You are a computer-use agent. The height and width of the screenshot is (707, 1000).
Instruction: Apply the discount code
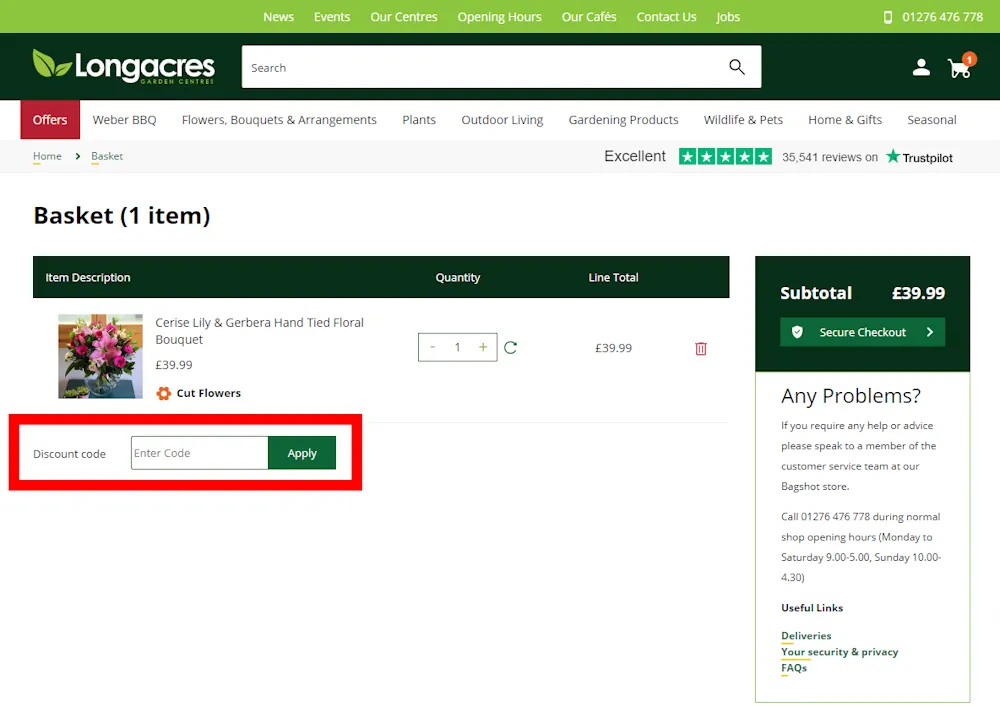pyautogui.click(x=302, y=453)
